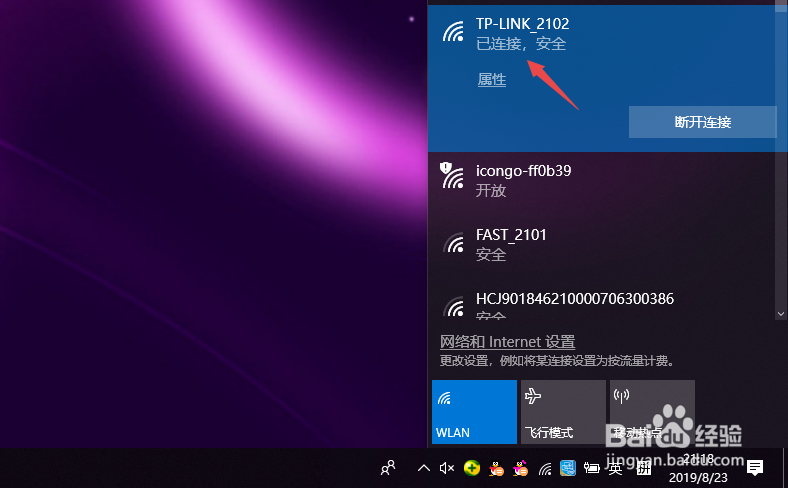
Task: Click the Wi-Fi network icon in the system tray
Action: point(545,469)
